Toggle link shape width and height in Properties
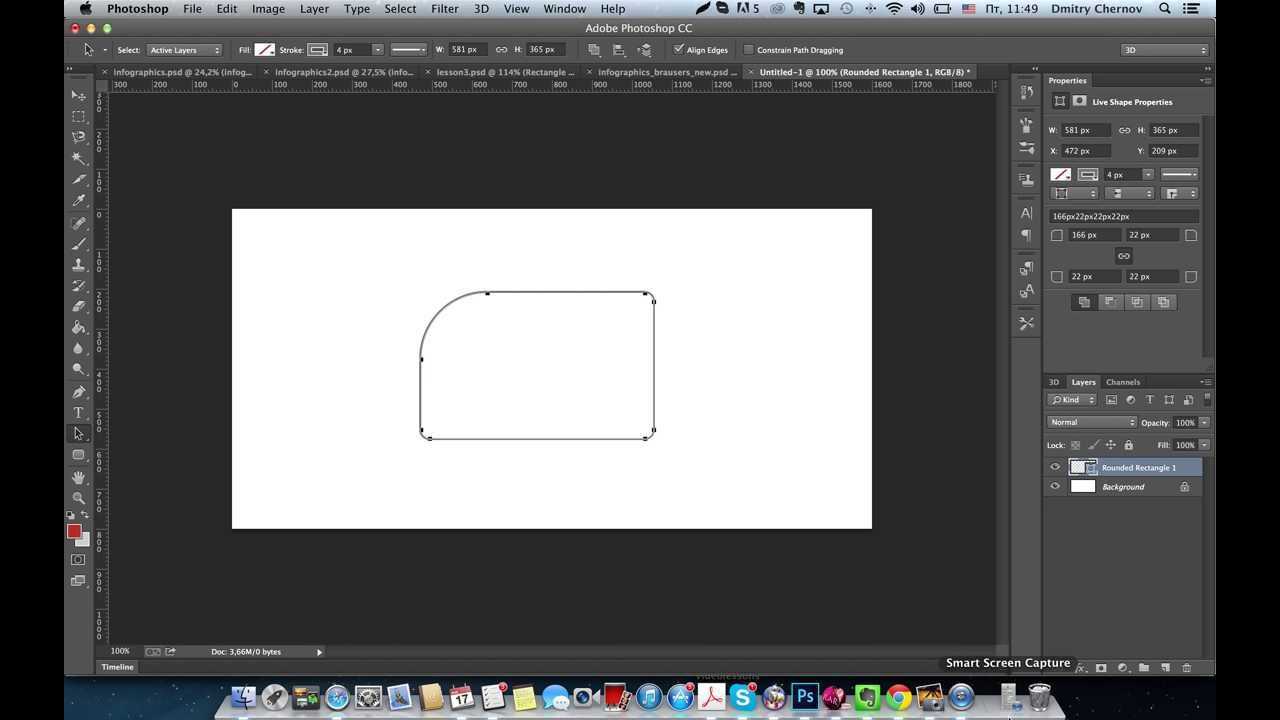Image resolution: width=1280 pixels, height=720 pixels. (1124, 130)
